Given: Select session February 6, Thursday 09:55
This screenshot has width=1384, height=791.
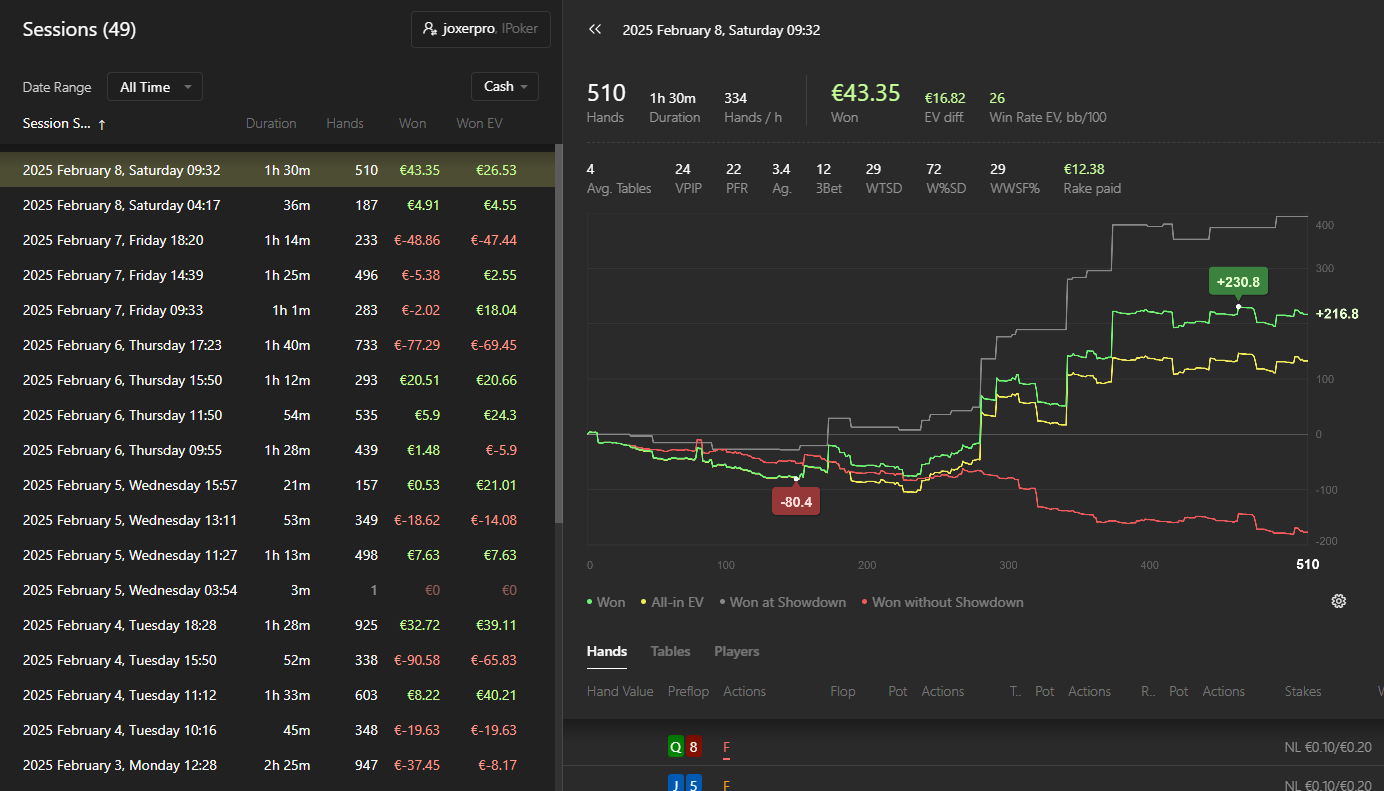Looking at the screenshot, I should 277,450.
